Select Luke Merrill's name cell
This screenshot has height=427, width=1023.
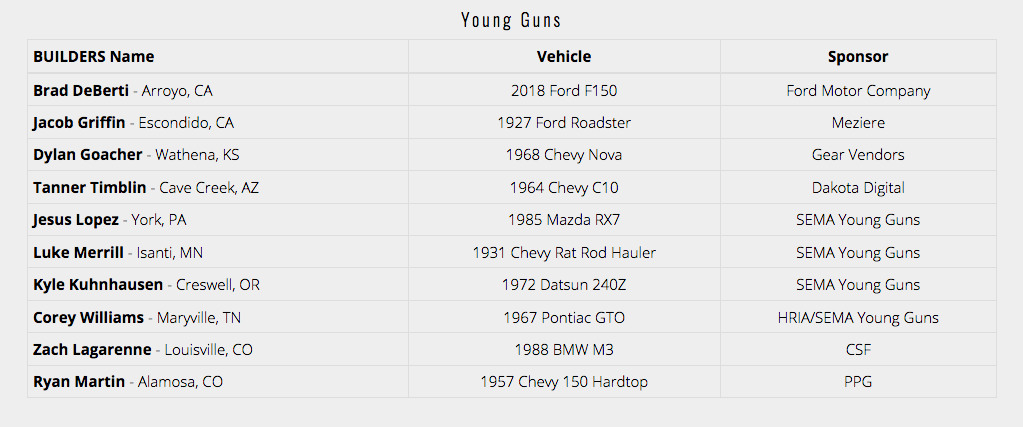78,252
